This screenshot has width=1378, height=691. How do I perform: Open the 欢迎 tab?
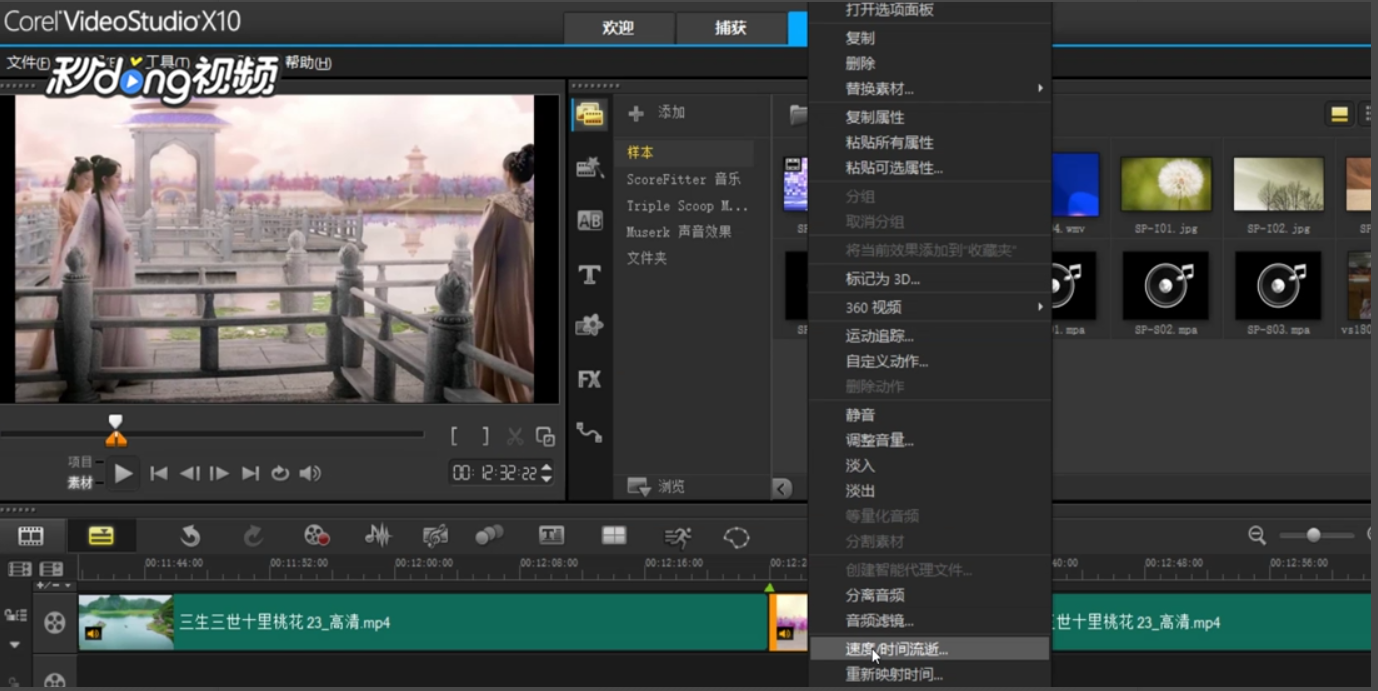[x=618, y=28]
